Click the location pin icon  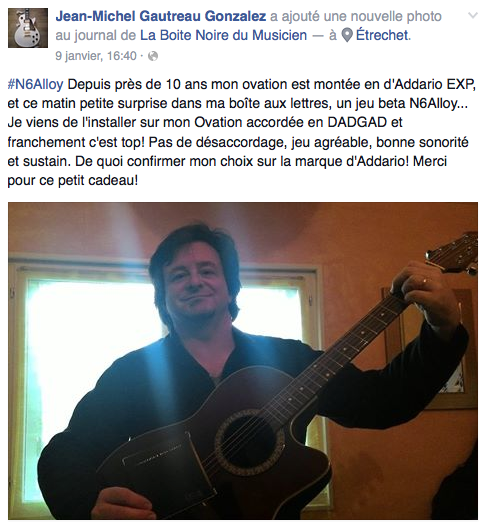pos(347,35)
